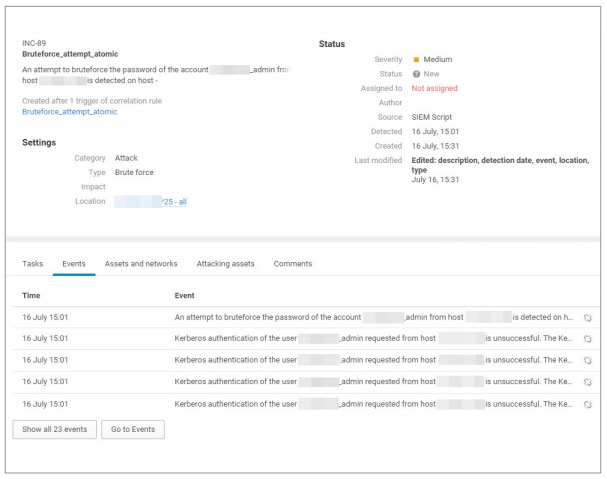Open the Assets and networks tab
Image resolution: width=607 pixels, height=479 pixels.
141,264
